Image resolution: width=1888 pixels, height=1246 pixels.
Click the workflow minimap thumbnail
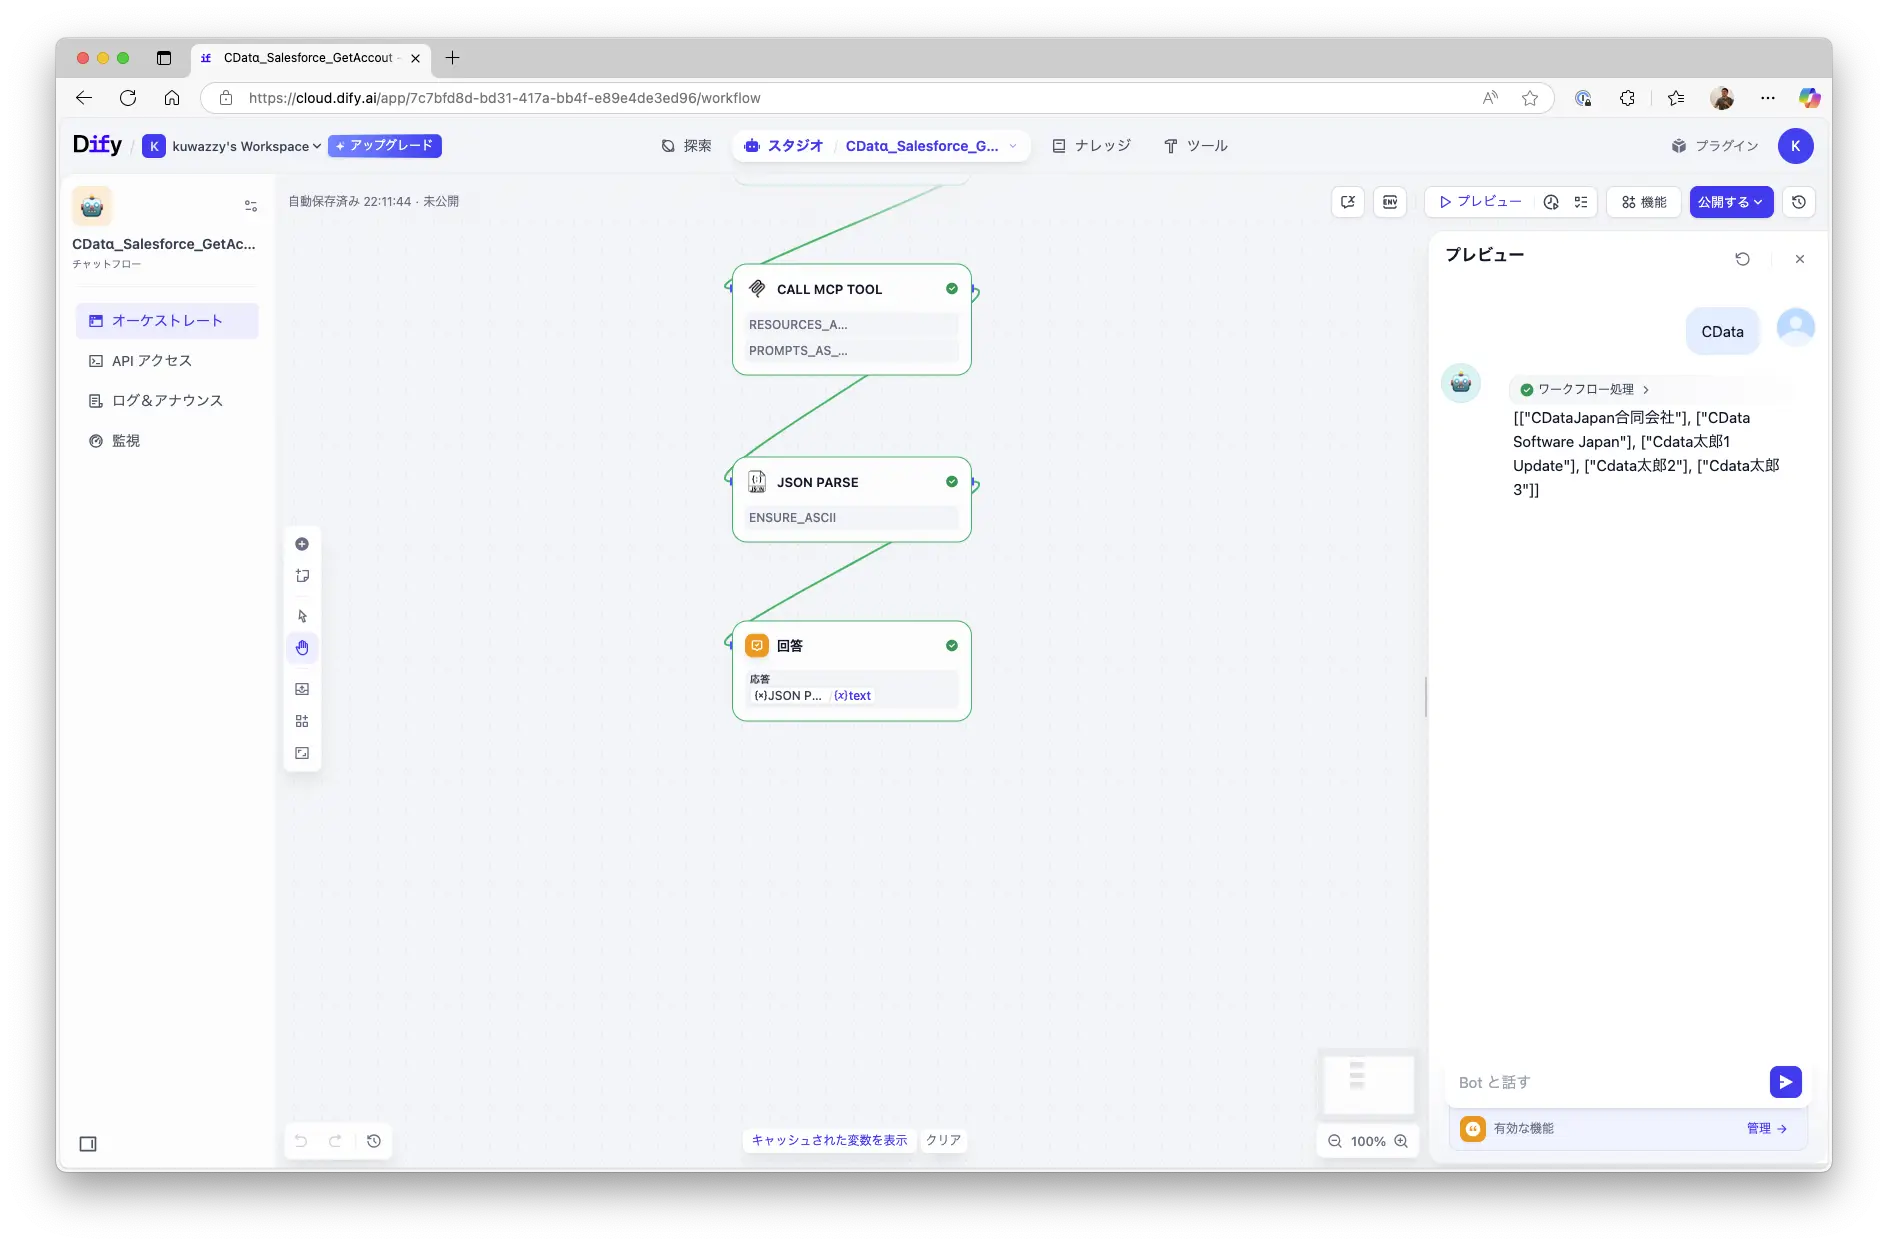click(1368, 1085)
